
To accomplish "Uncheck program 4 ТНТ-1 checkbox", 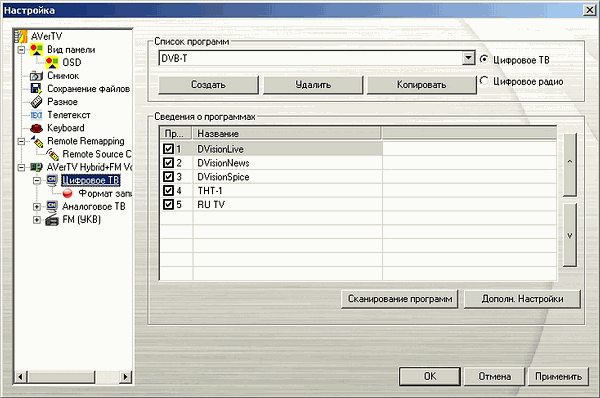I will 168,190.
